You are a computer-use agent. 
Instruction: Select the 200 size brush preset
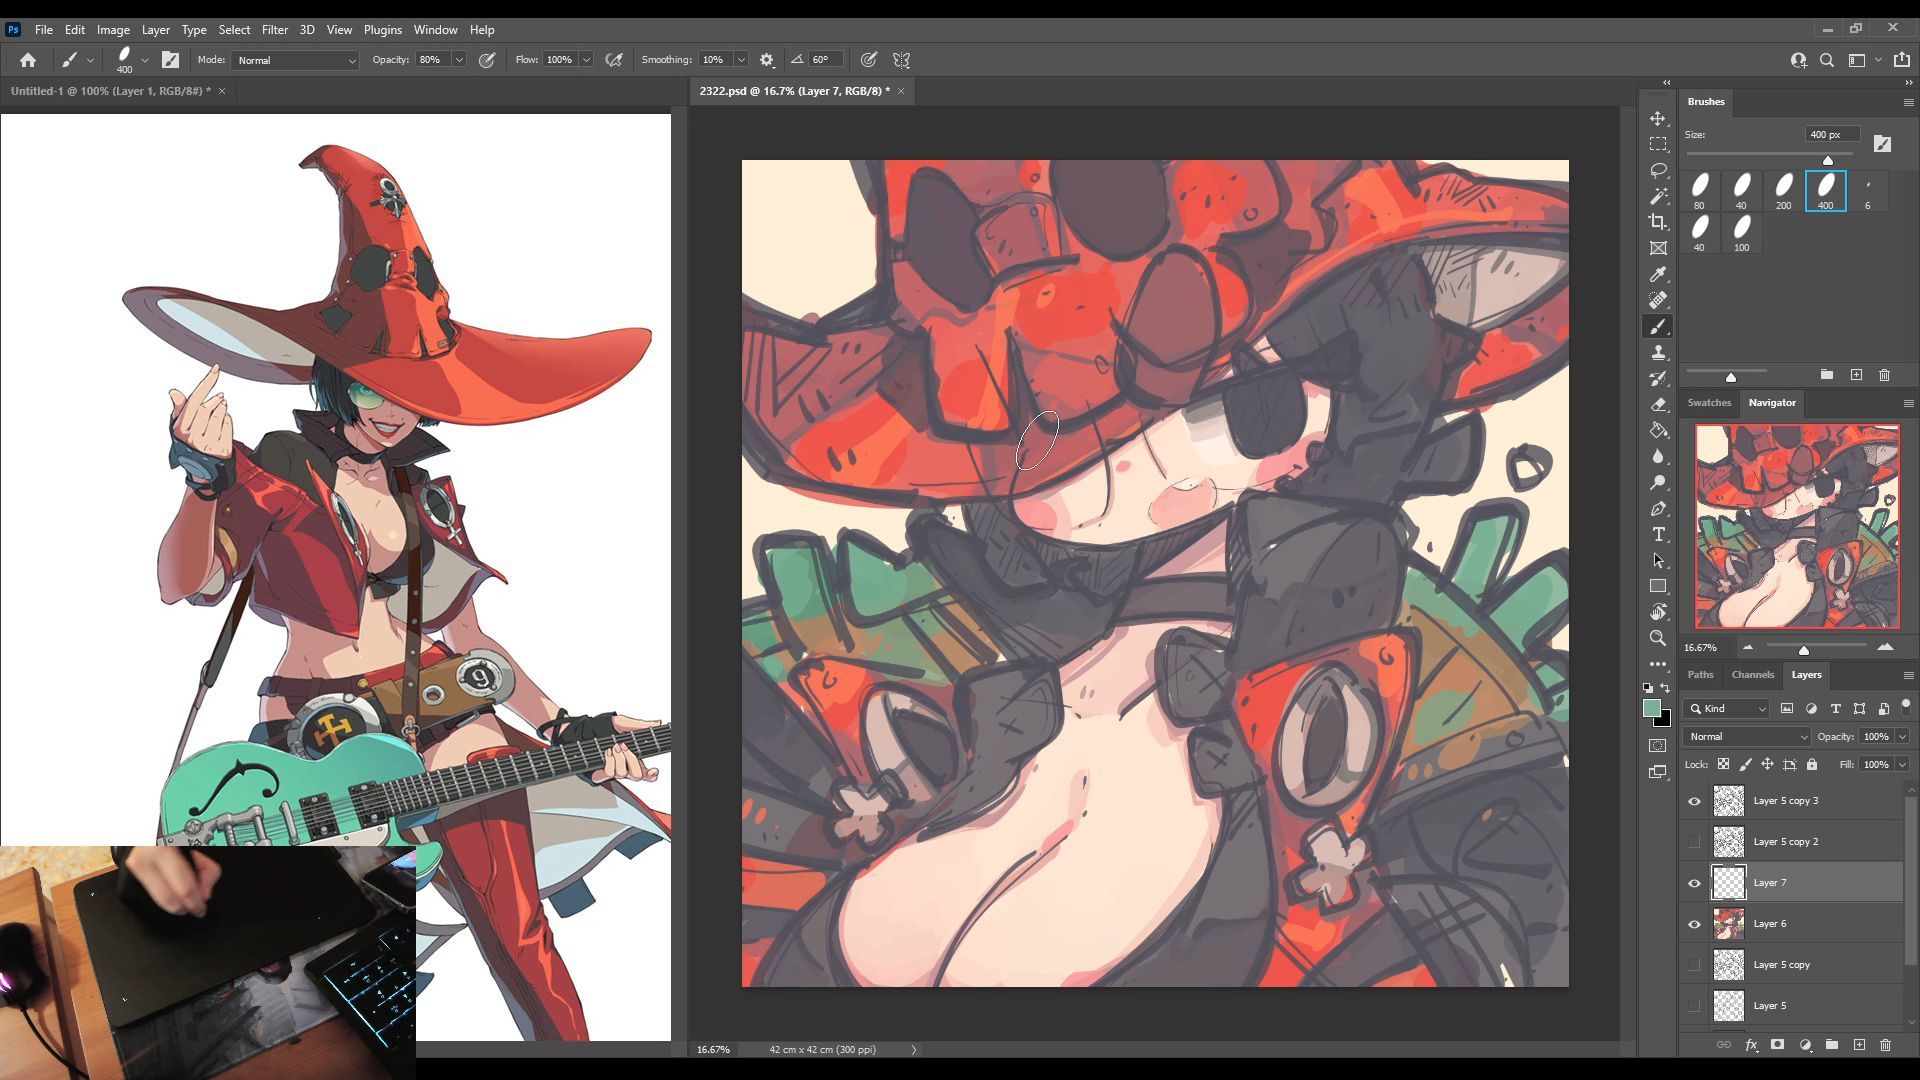pos(1783,190)
